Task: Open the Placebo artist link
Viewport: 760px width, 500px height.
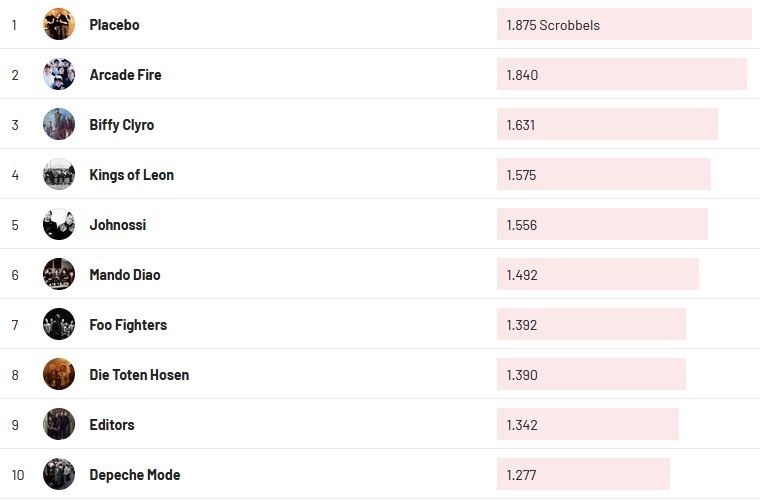Action: click(x=114, y=25)
